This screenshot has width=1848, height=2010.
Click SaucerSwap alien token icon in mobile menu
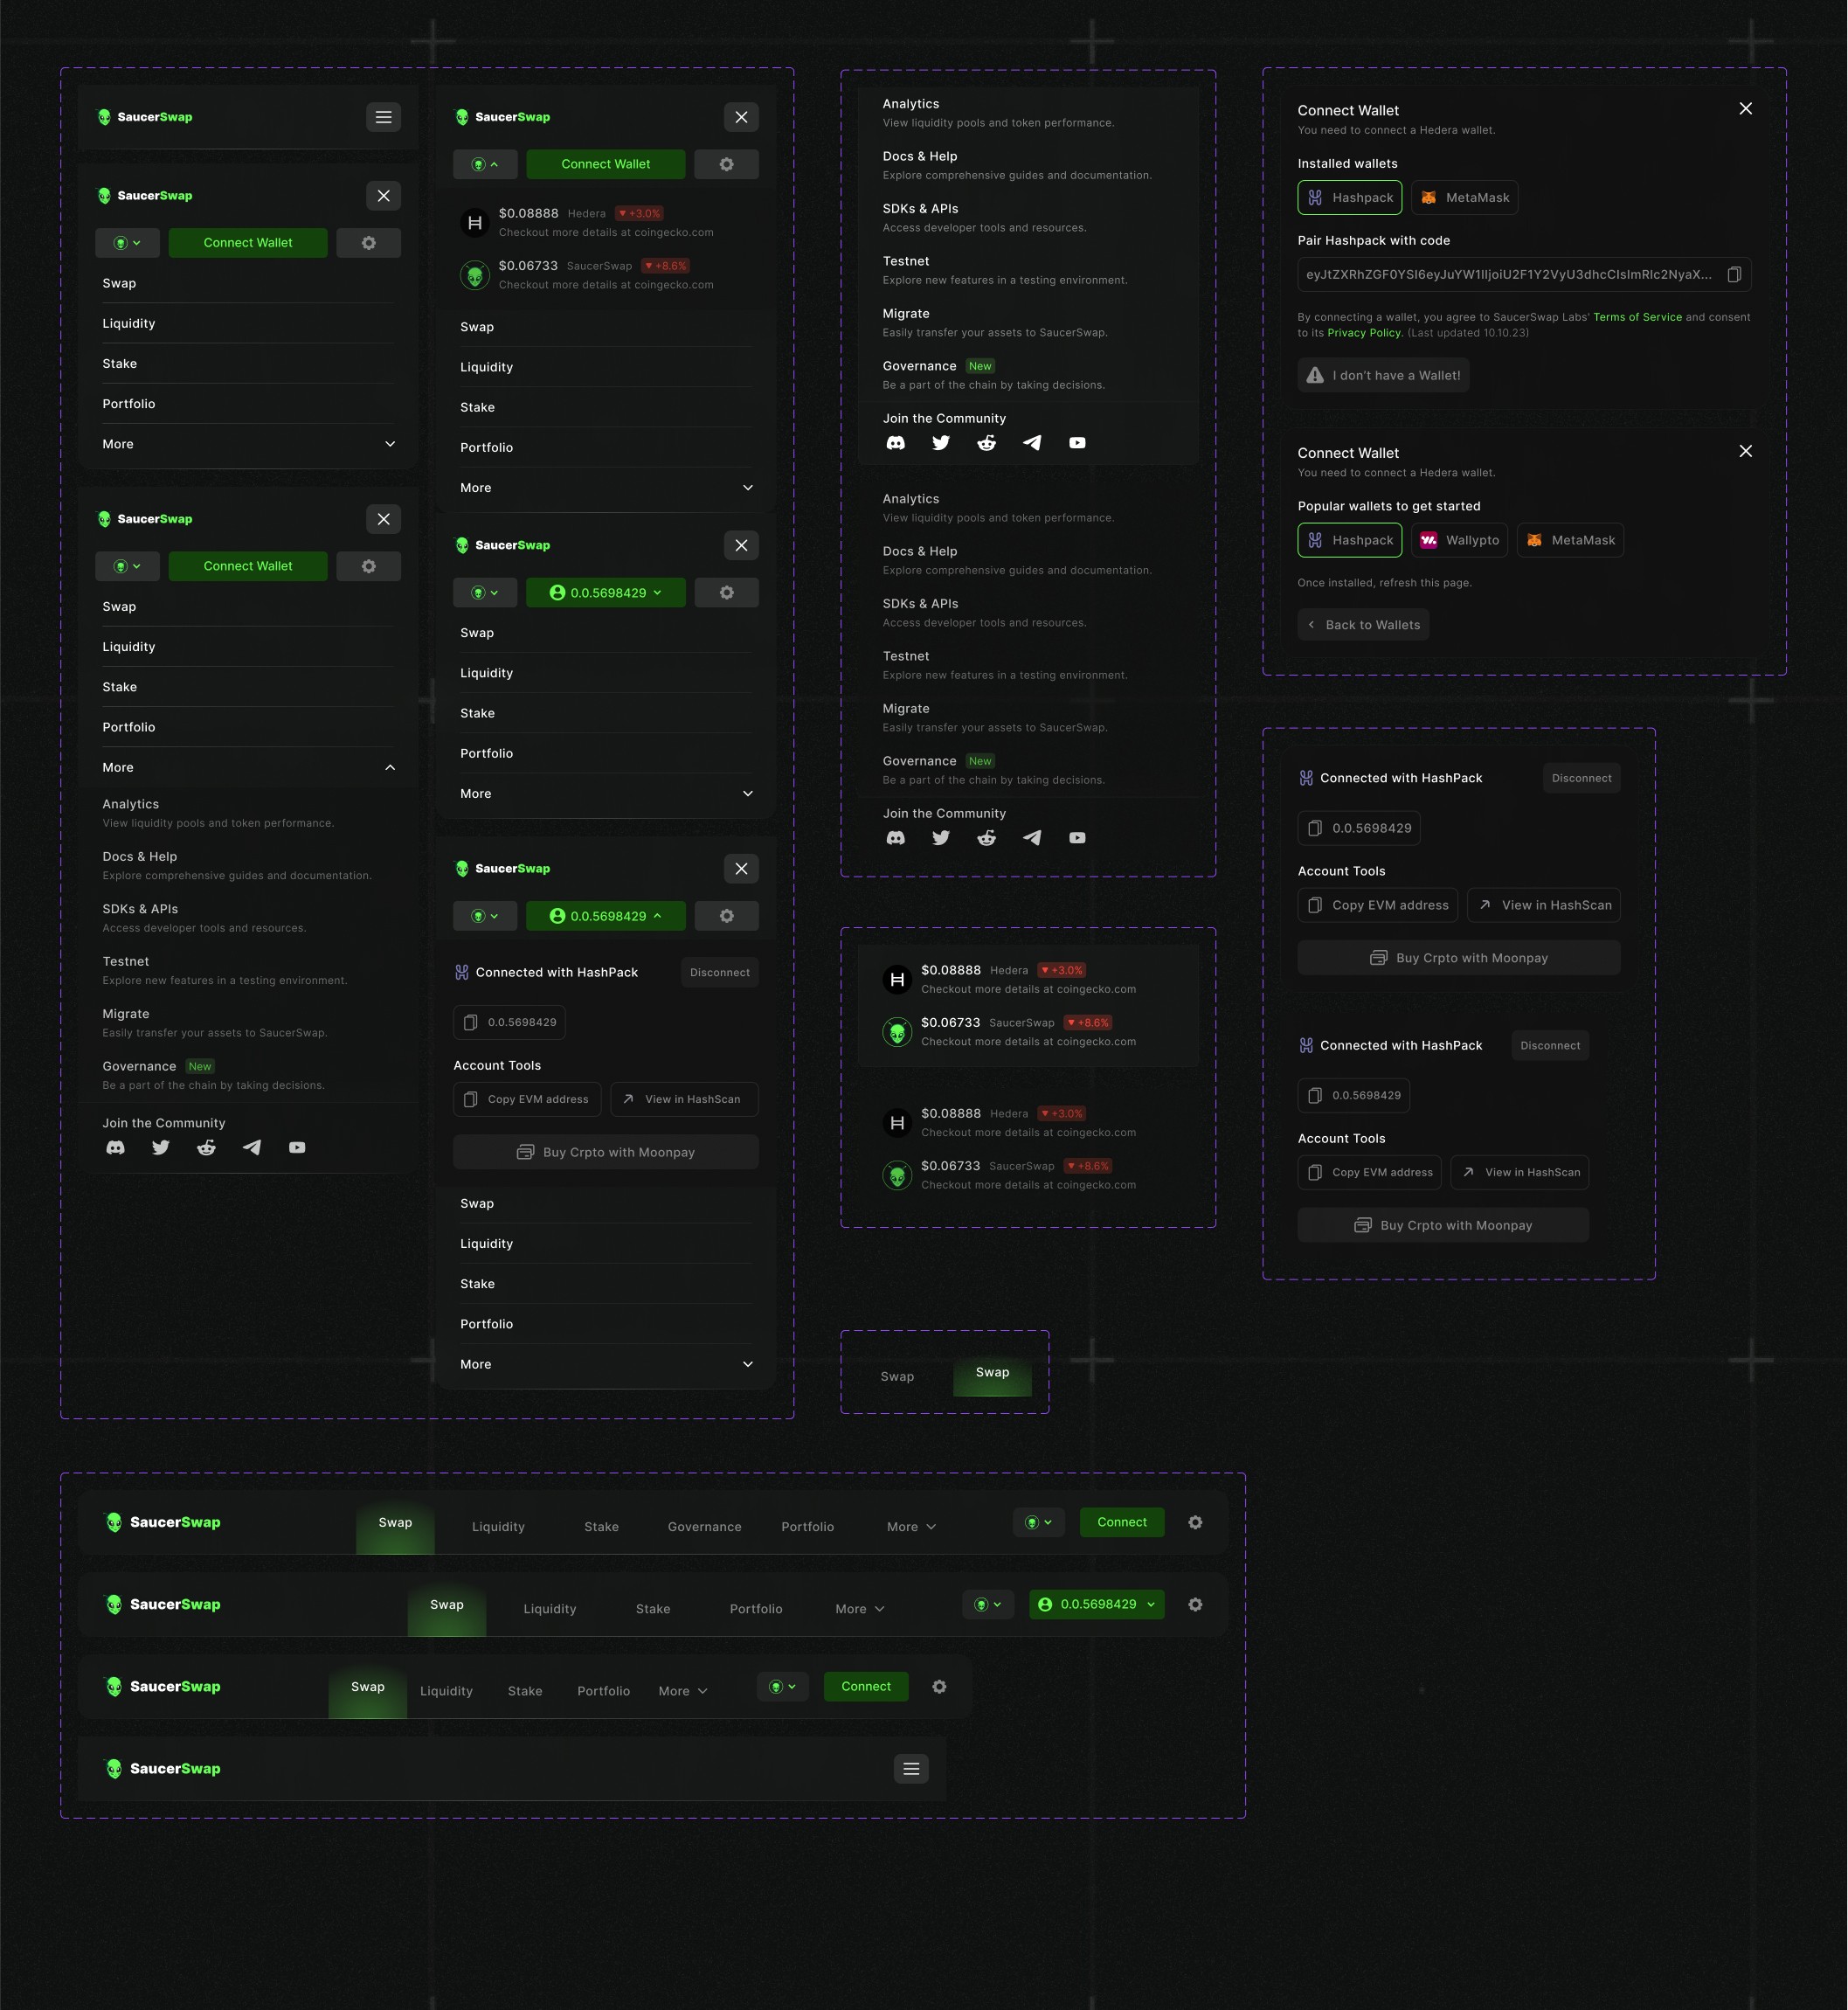475,275
